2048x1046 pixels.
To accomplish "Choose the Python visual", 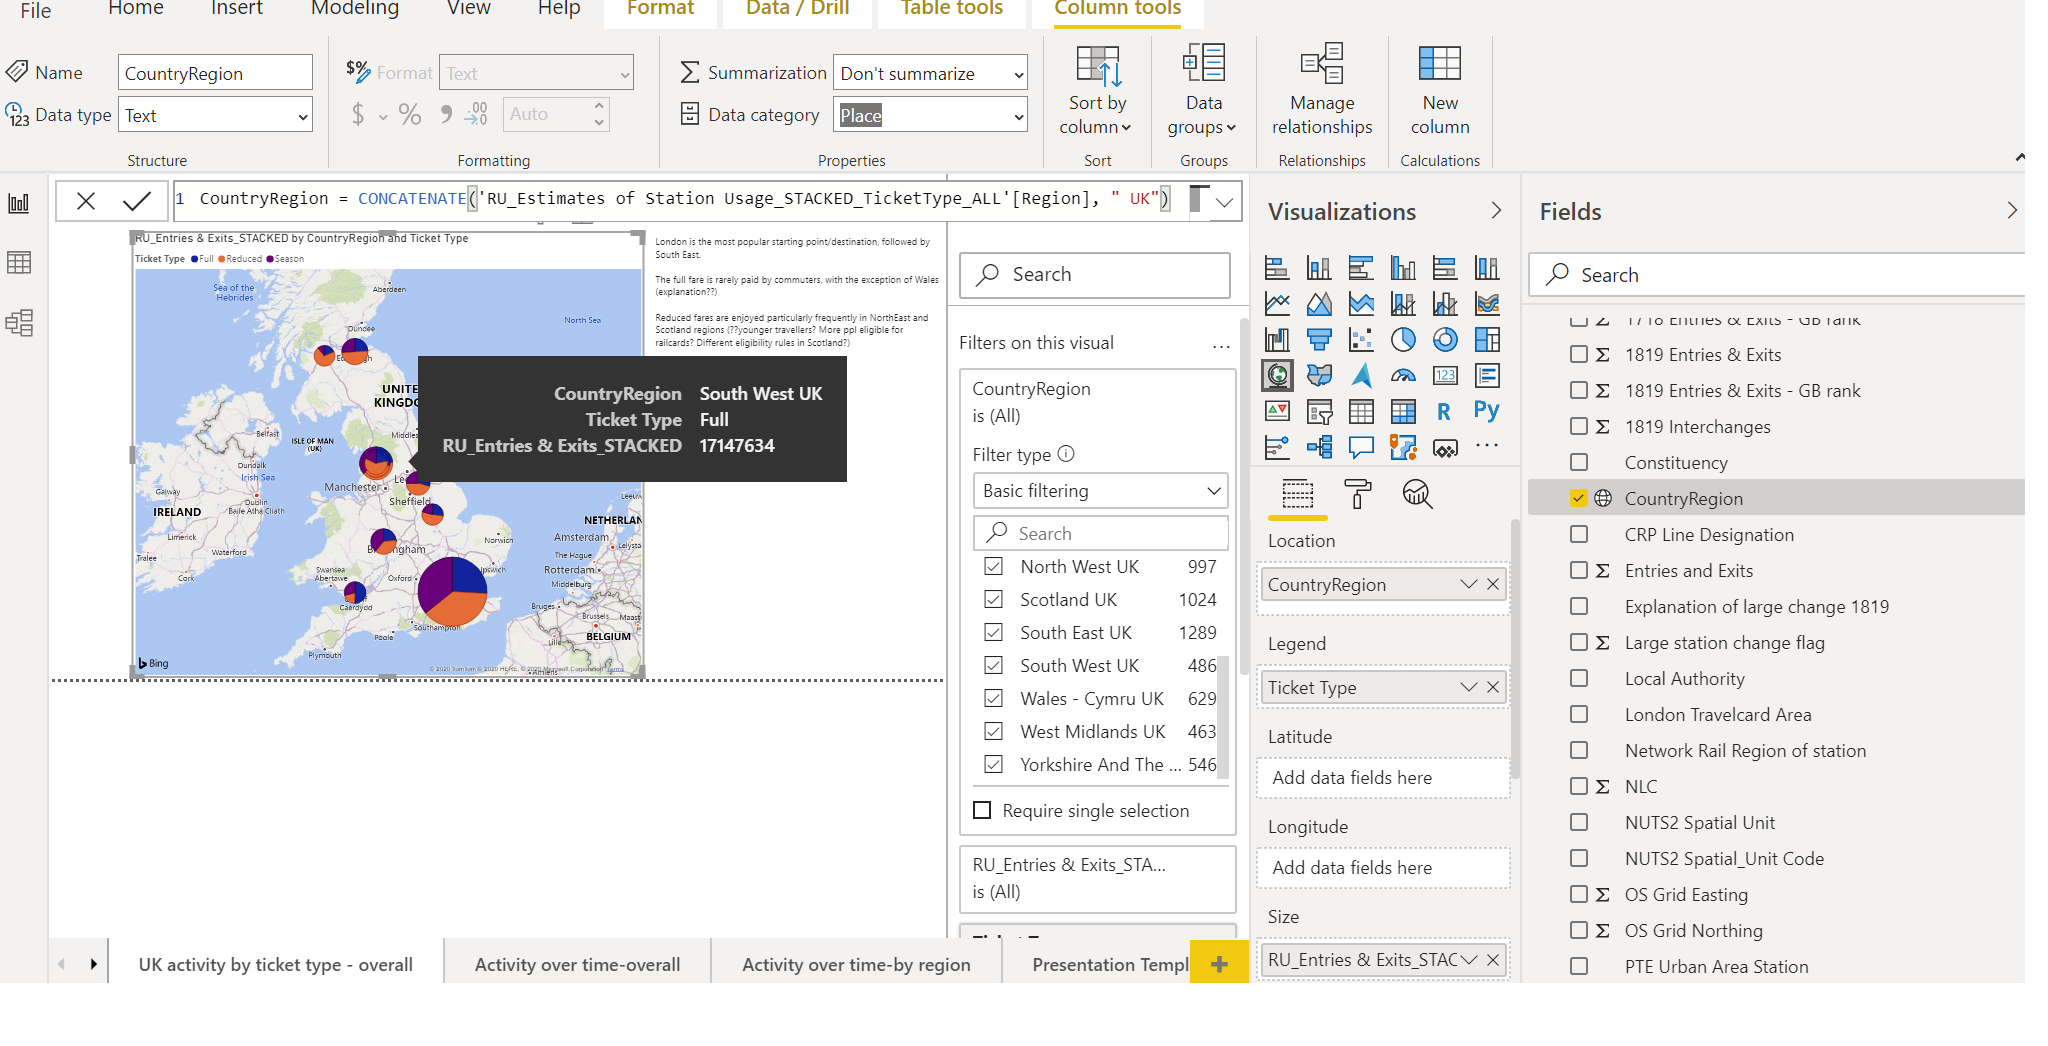I will click(x=1486, y=411).
